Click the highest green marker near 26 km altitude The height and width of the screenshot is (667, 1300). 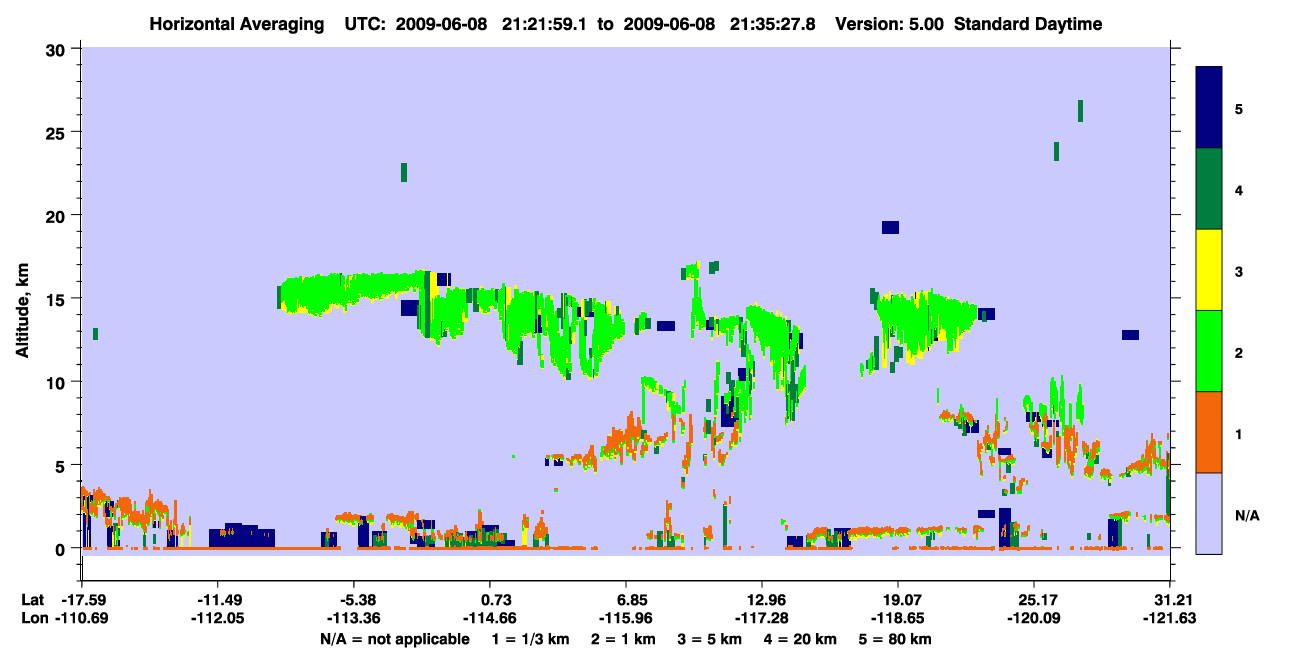(1081, 110)
